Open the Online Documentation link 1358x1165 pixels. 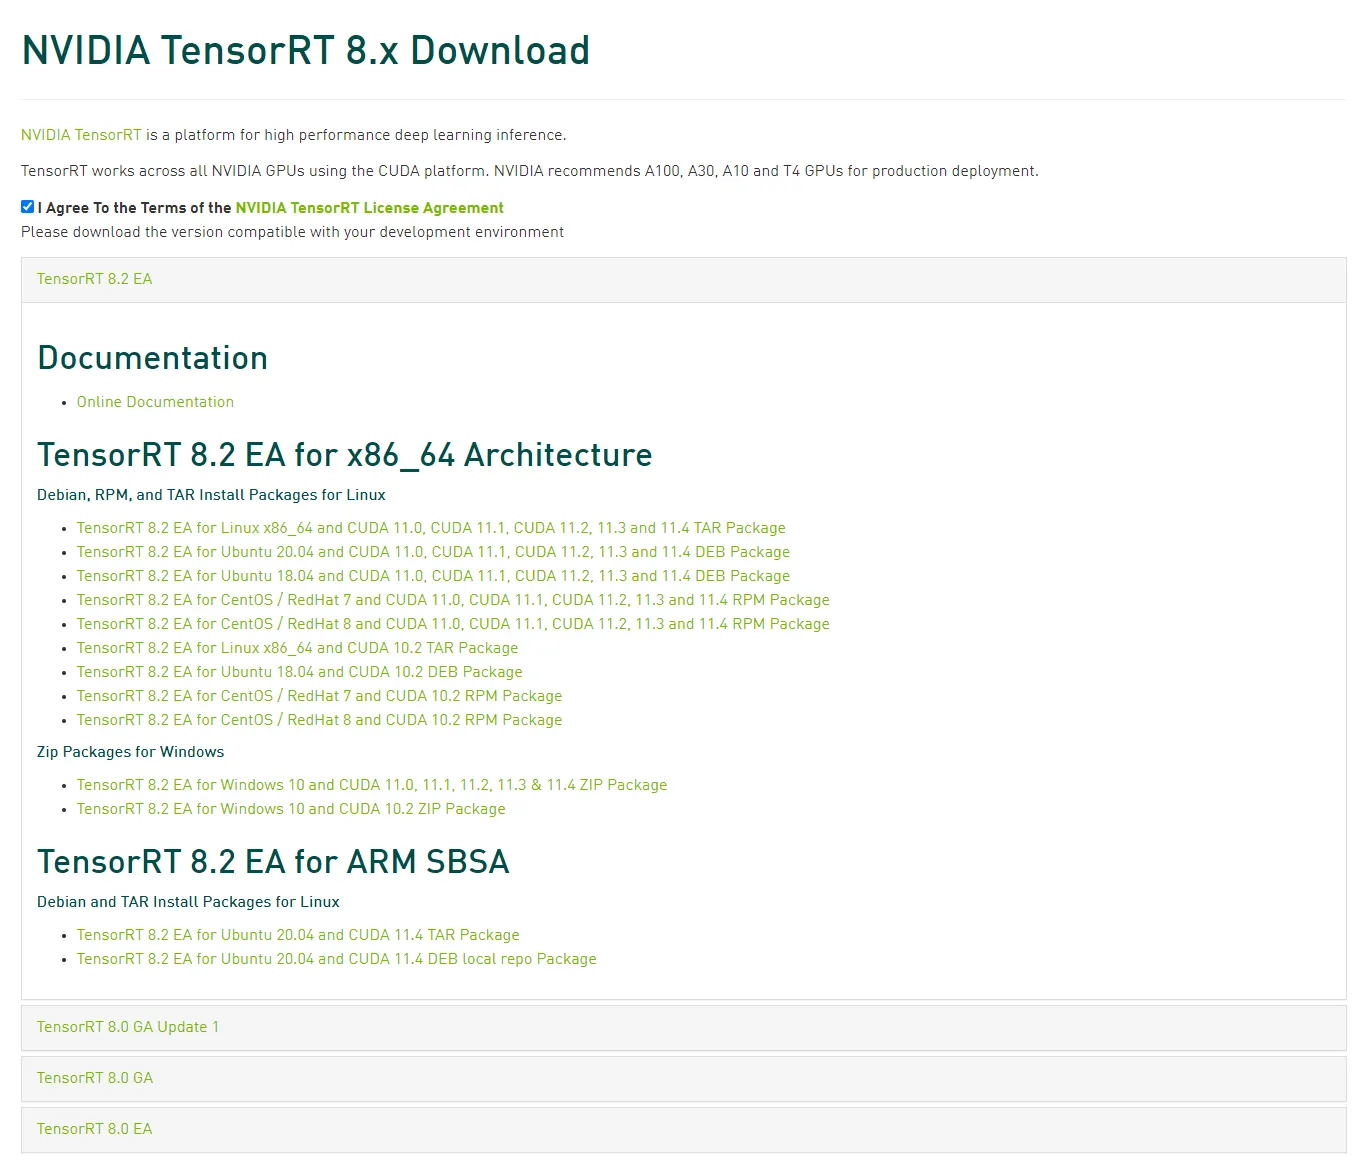pyautogui.click(x=155, y=402)
